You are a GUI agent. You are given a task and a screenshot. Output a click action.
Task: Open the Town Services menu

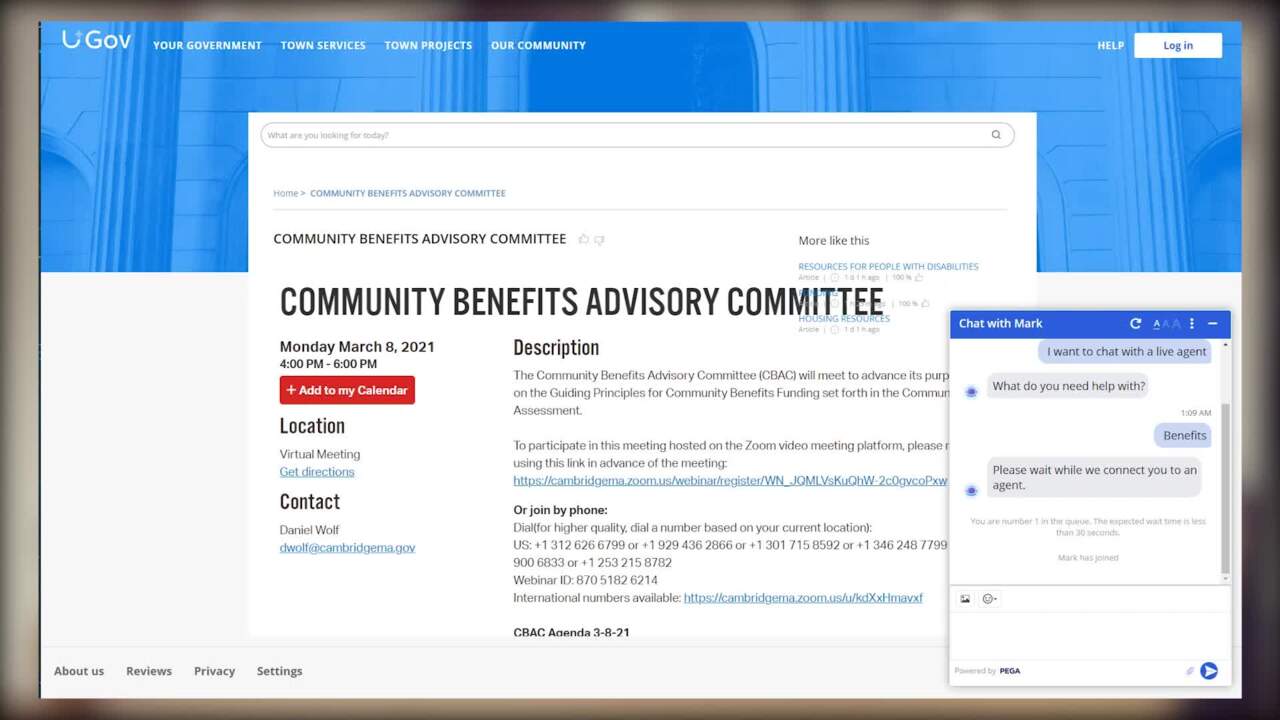click(x=323, y=46)
